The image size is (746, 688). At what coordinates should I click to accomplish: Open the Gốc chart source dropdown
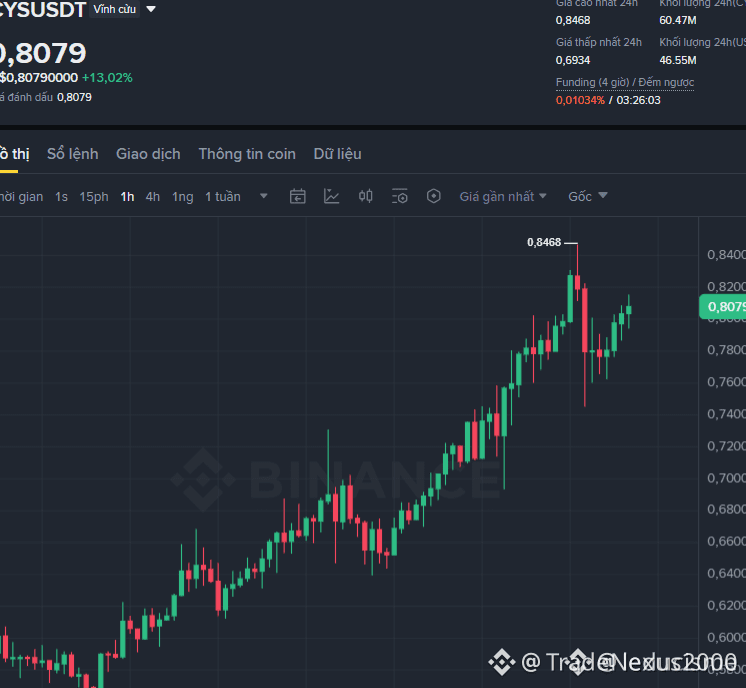coord(588,197)
